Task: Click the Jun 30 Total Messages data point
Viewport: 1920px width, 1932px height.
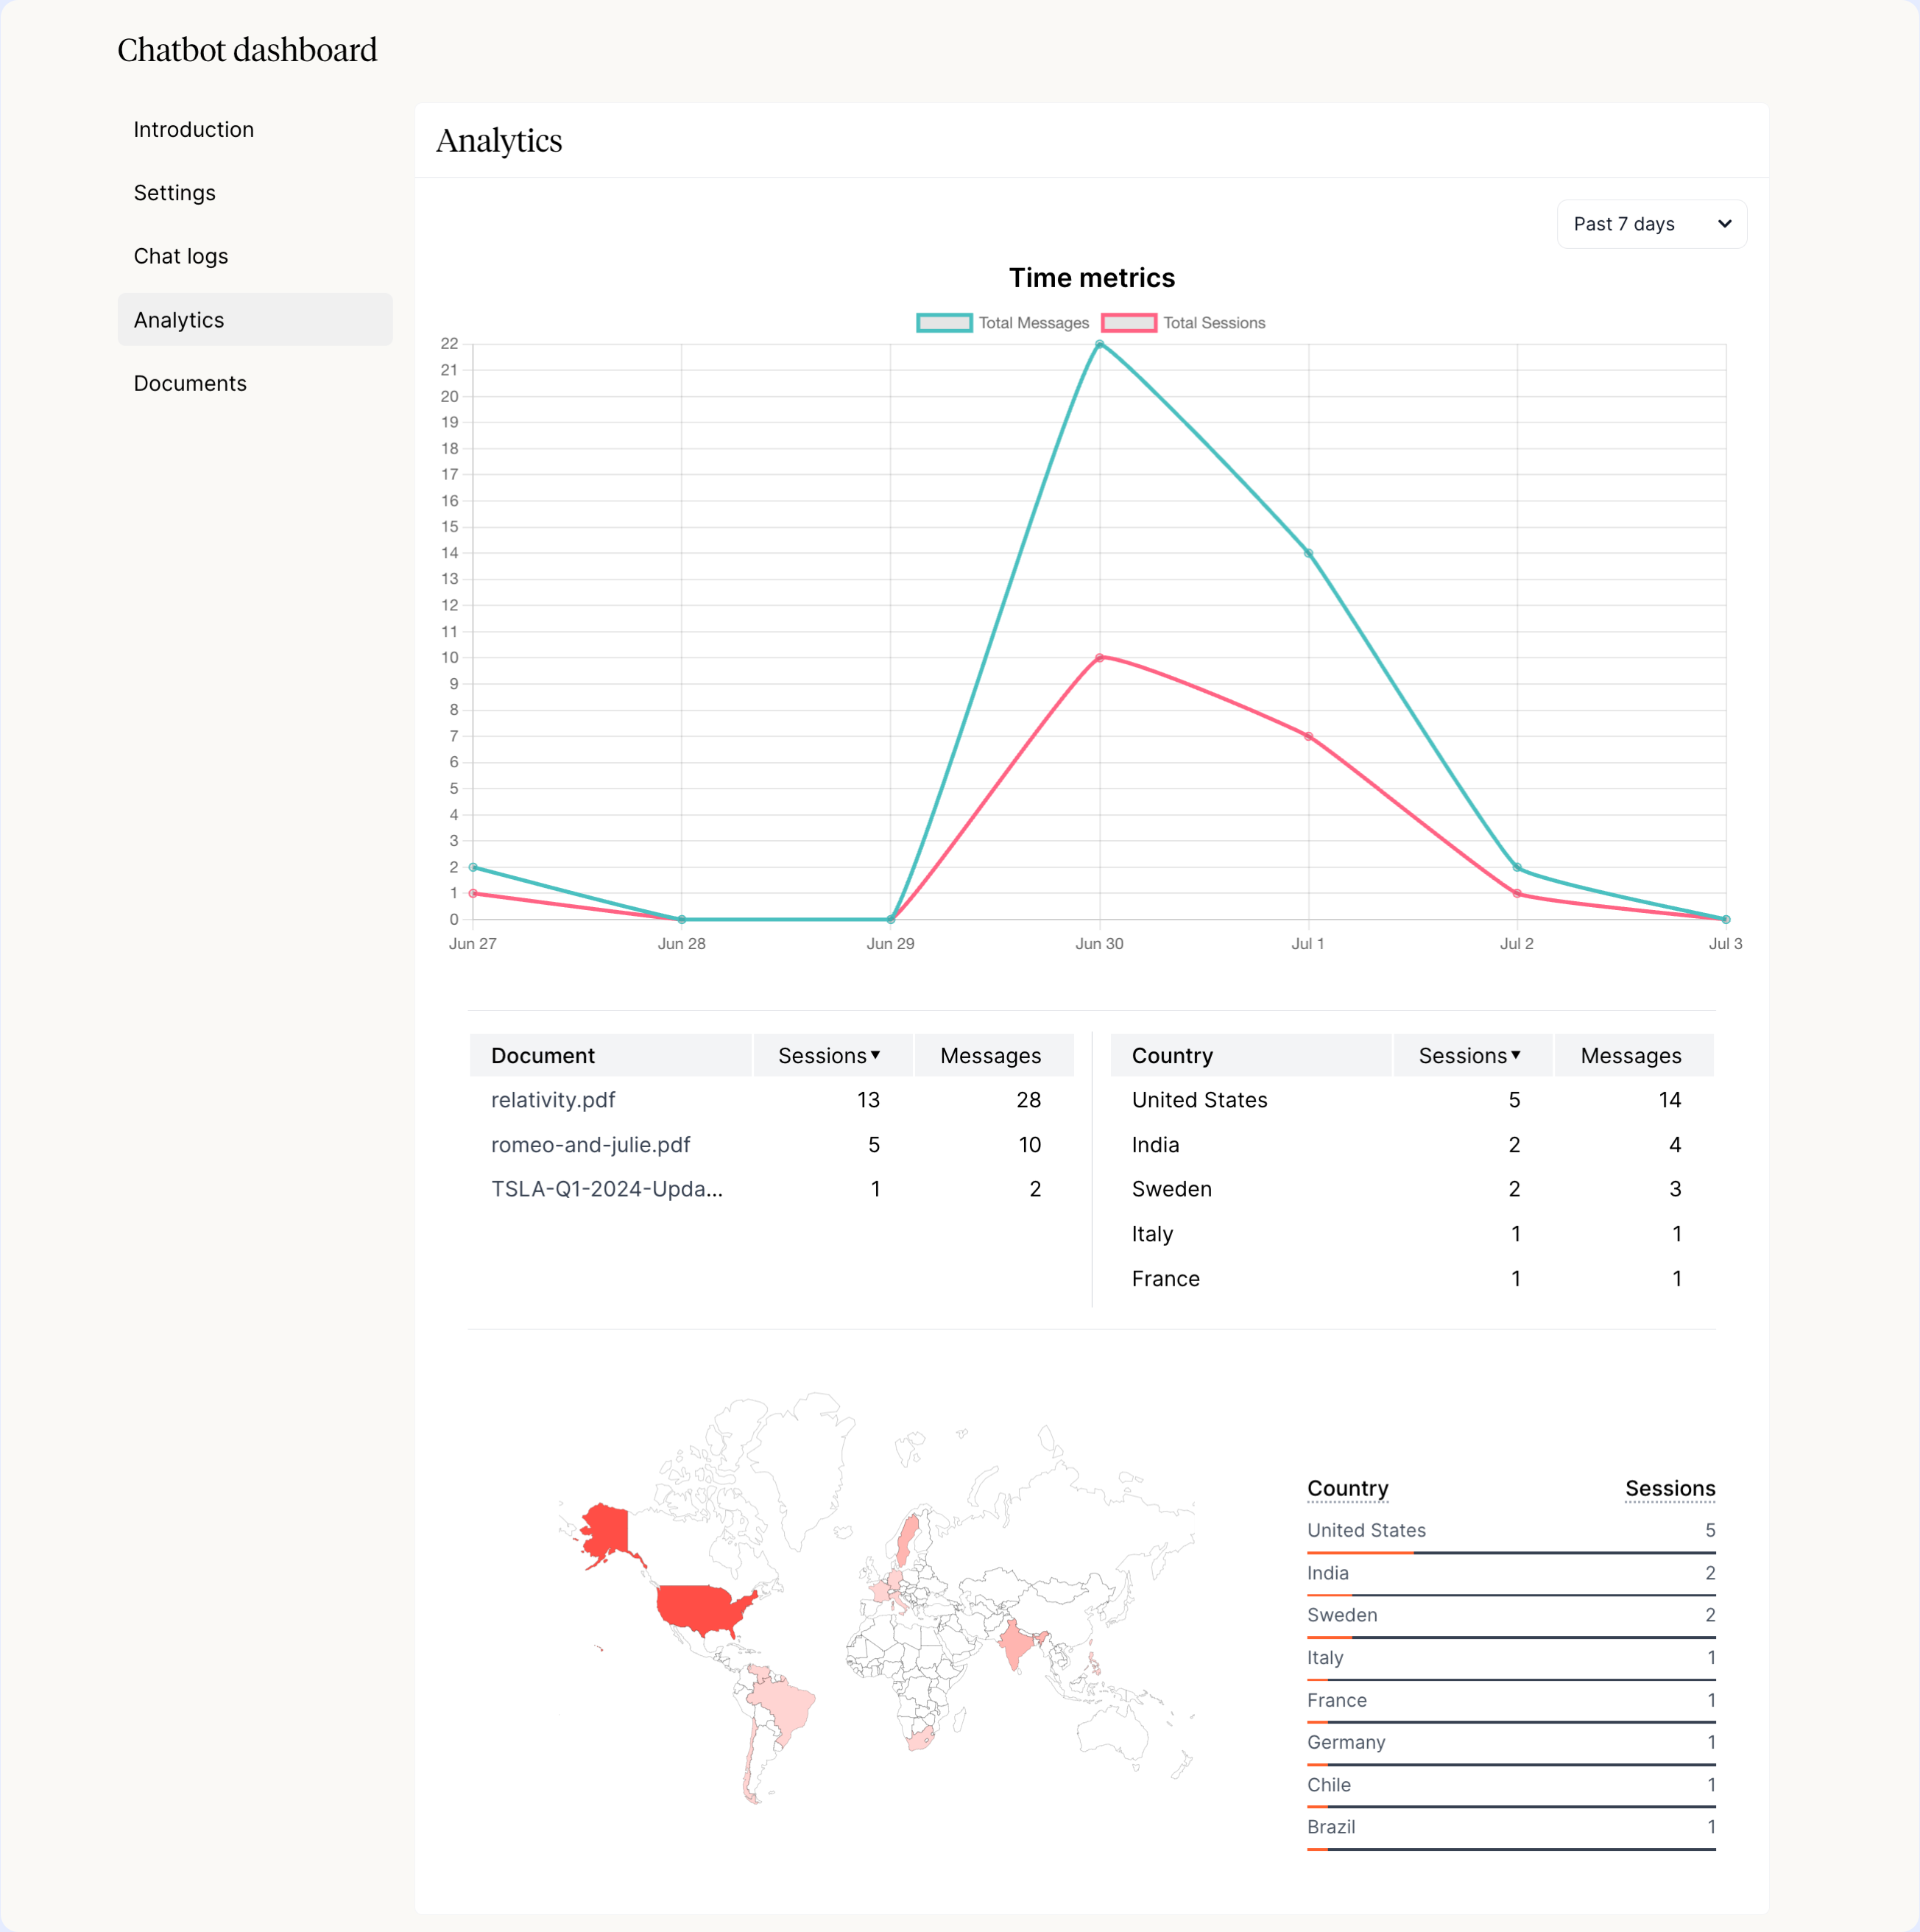Action: click(x=1099, y=345)
